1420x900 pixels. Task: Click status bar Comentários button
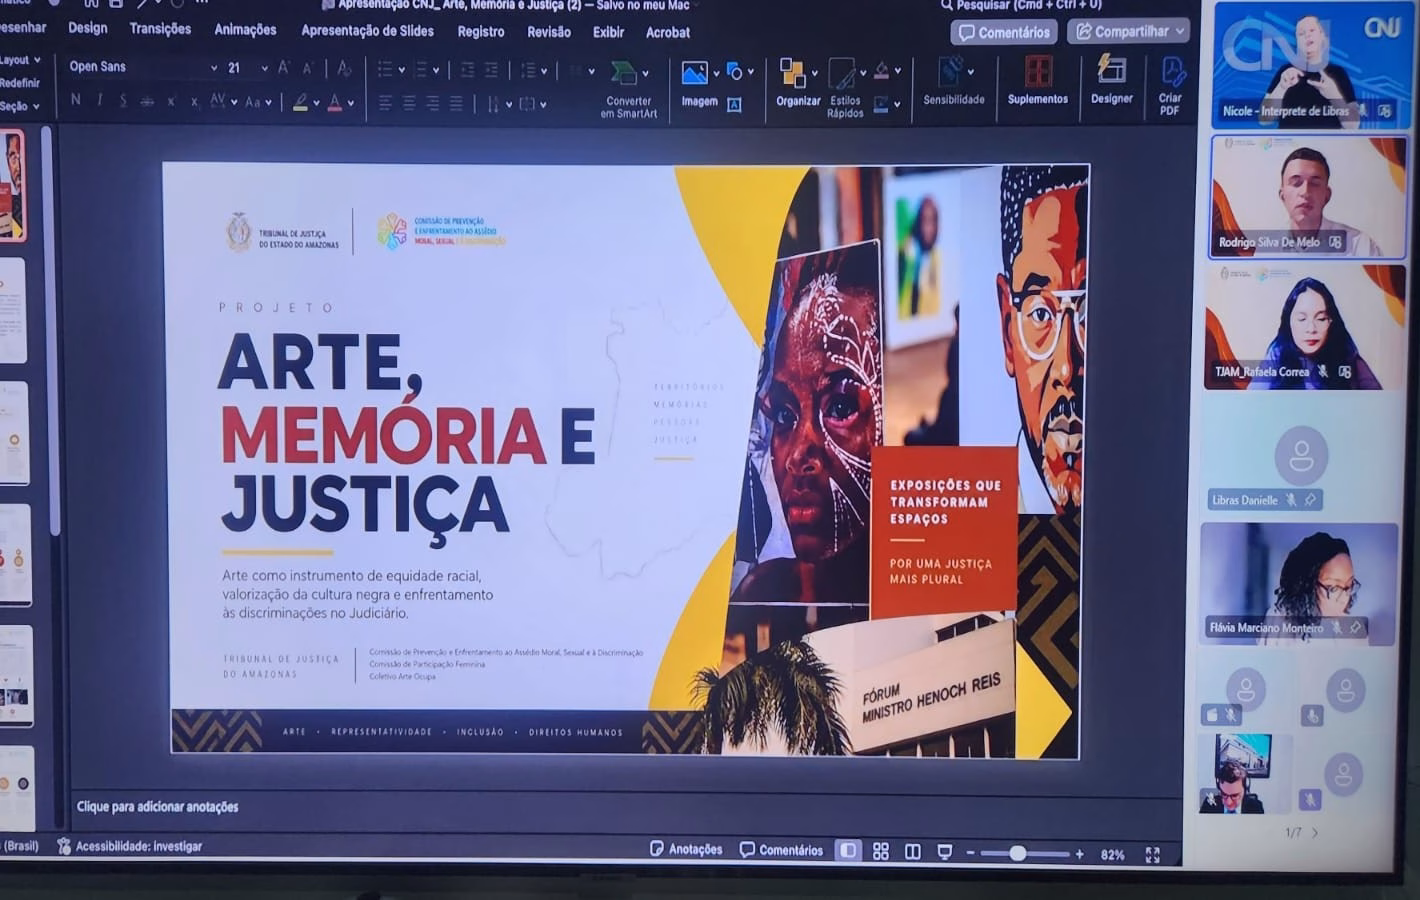781,850
